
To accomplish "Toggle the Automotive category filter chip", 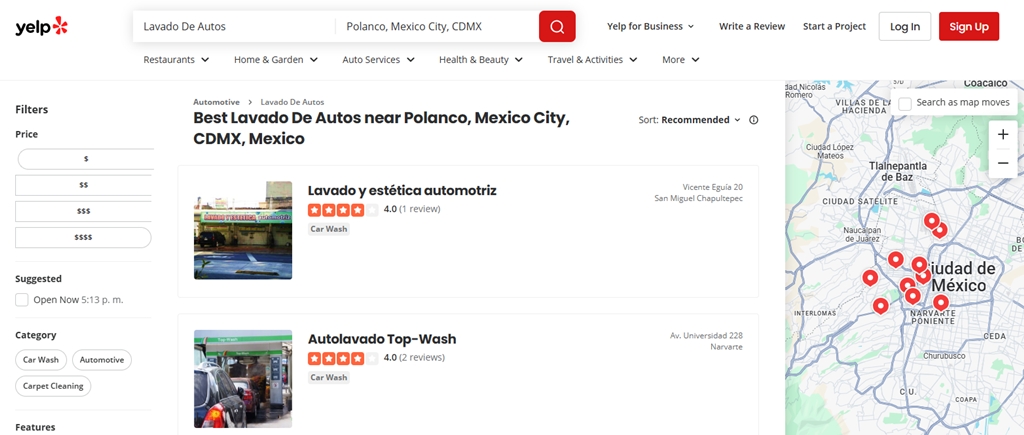I will pos(102,360).
